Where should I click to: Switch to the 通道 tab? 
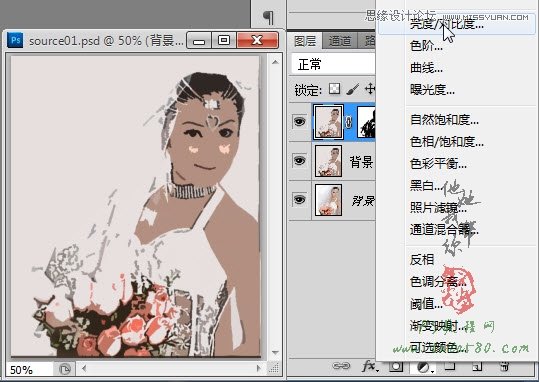(340, 41)
